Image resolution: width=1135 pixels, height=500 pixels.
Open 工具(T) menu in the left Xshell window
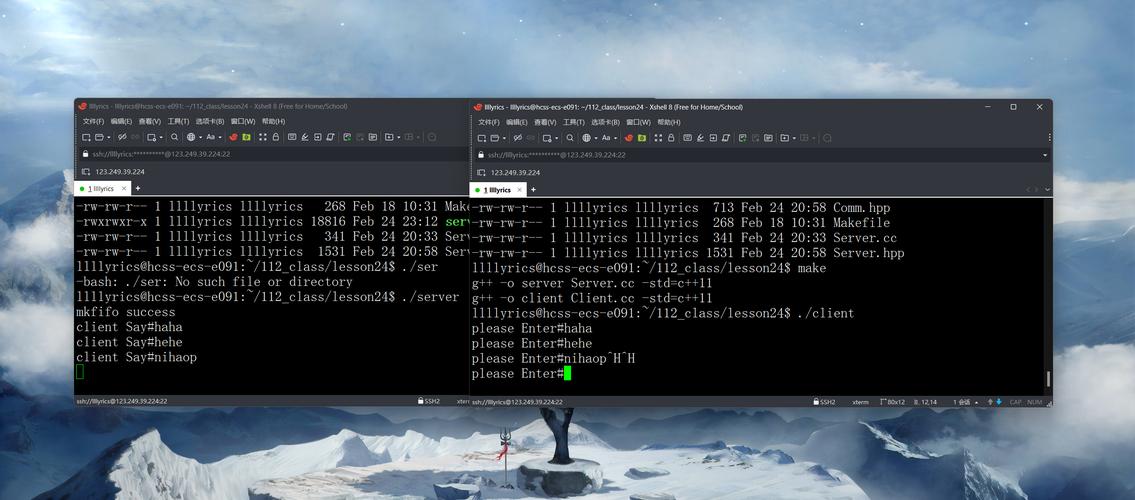pyautogui.click(x=178, y=122)
